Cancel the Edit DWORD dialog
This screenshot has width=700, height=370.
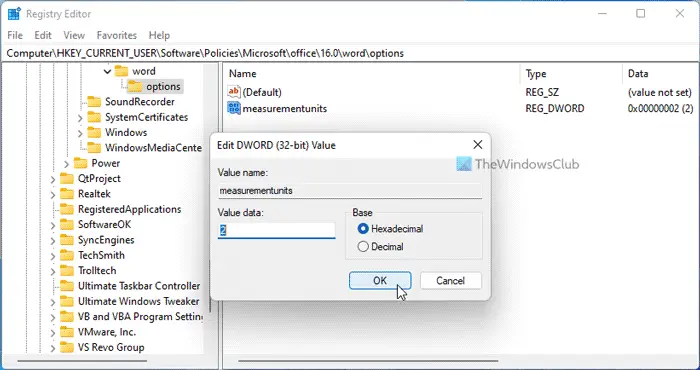pos(450,281)
